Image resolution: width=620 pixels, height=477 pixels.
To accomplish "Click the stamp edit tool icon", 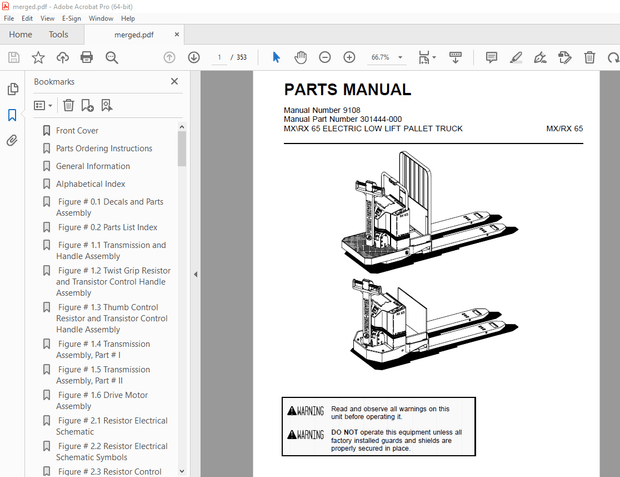I will click(565, 58).
